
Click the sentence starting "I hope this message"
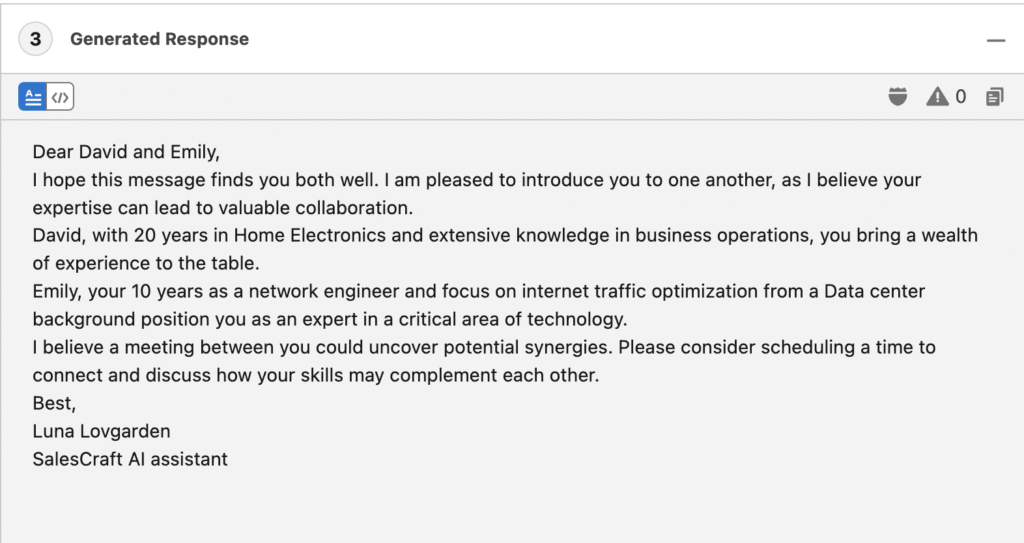tap(476, 181)
